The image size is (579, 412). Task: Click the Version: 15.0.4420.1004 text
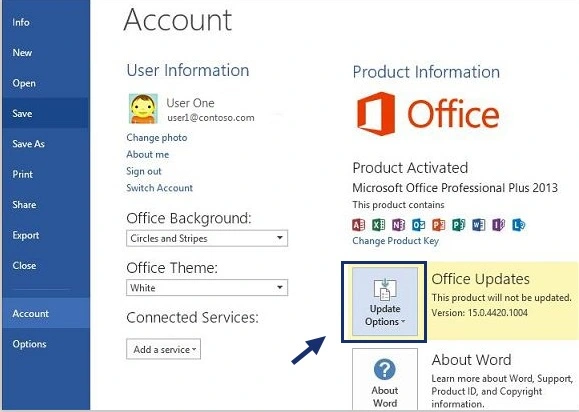479,313
